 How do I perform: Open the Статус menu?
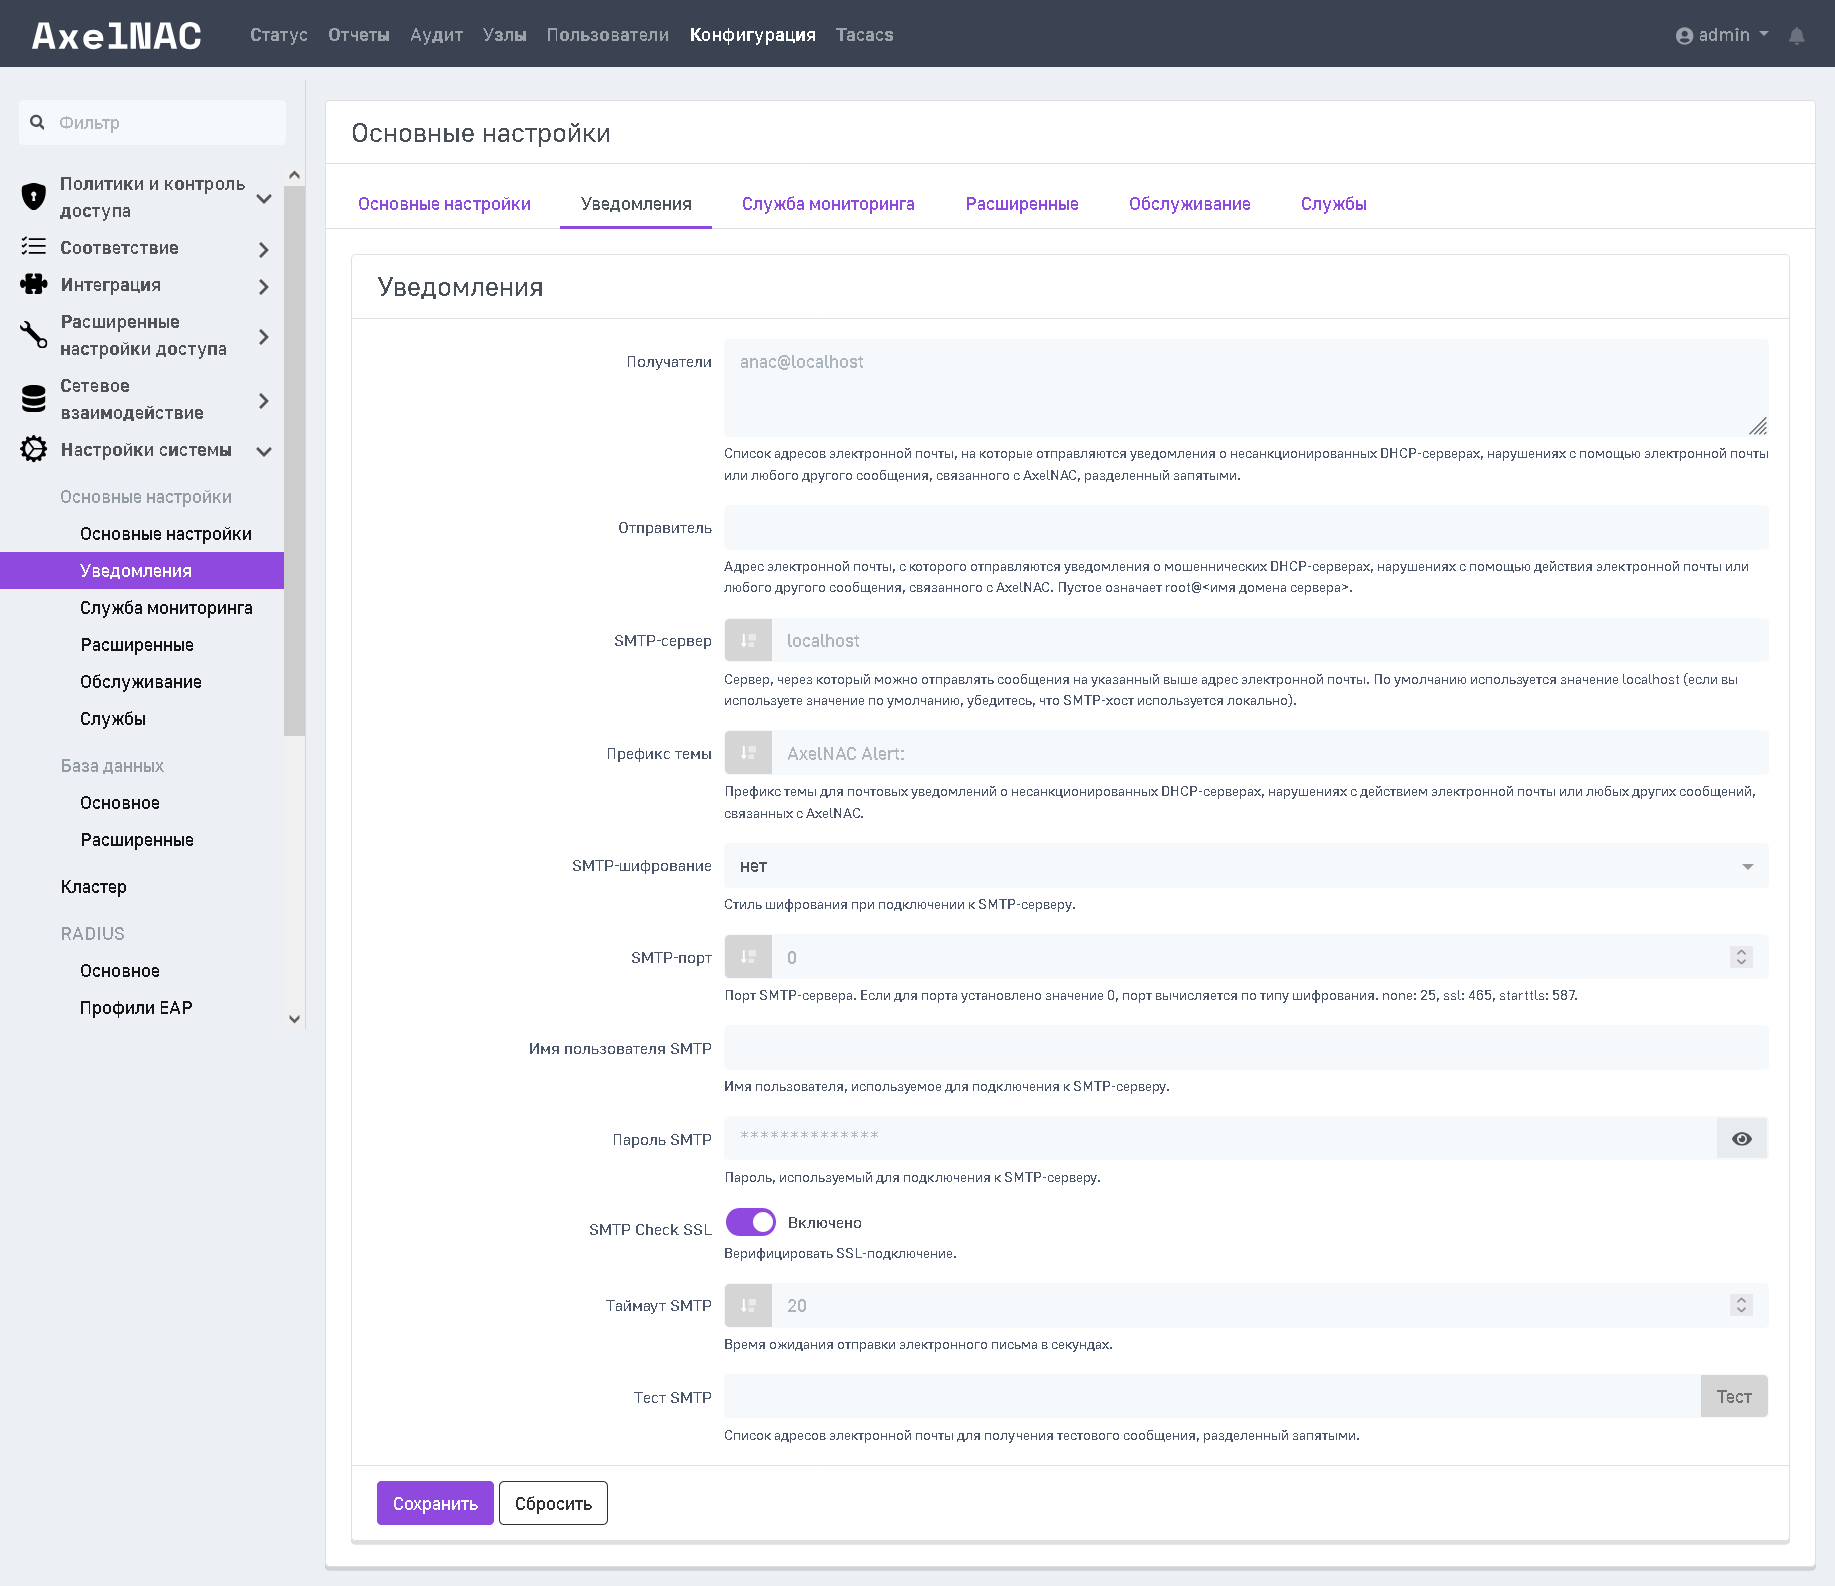(x=279, y=35)
